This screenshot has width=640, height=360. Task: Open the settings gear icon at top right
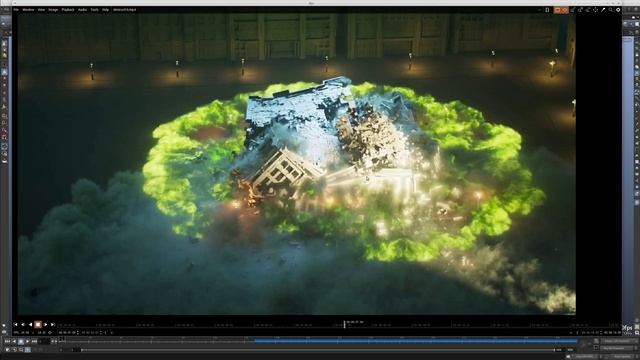[618, 9]
